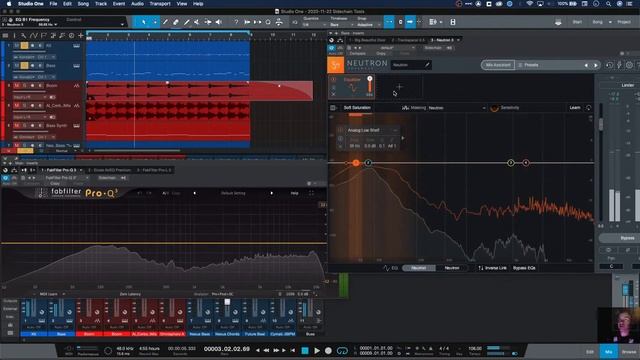Image resolution: width=640 pixels, height=360 pixels.
Task: Go to next Neutron preset arrow
Action: [596, 65]
